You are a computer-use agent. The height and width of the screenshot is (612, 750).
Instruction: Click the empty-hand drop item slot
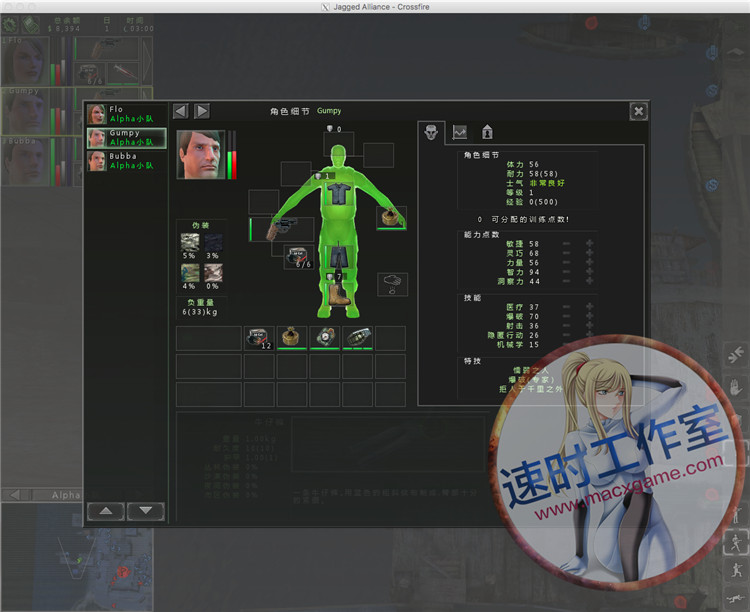coord(393,284)
